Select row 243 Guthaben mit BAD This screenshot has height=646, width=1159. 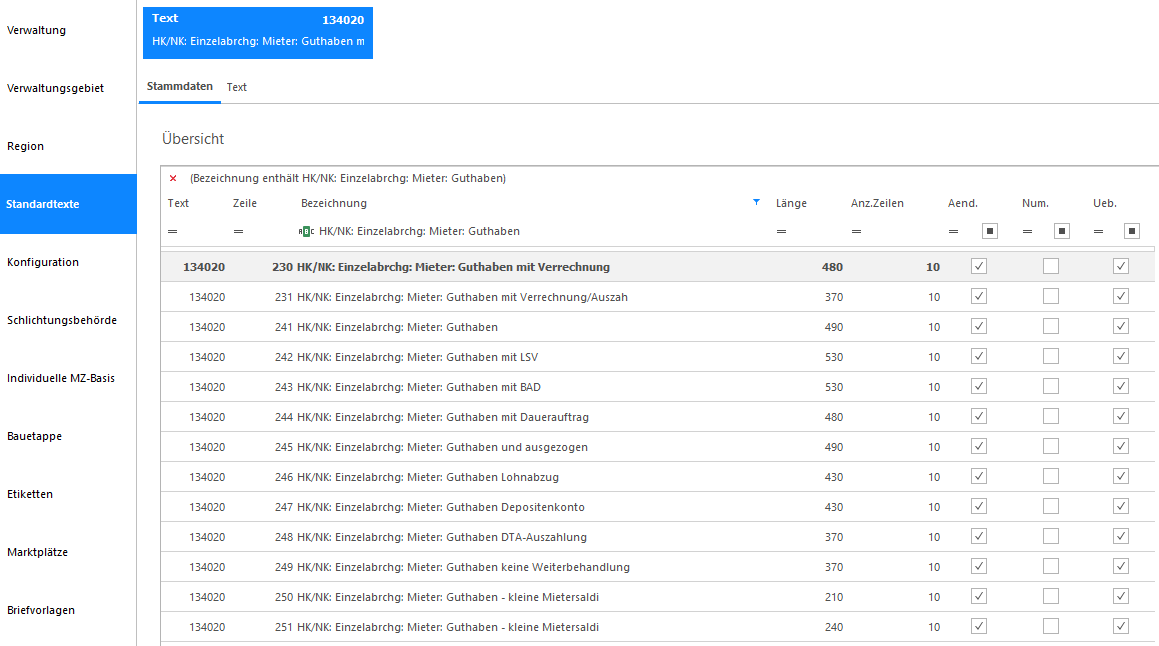(658, 387)
